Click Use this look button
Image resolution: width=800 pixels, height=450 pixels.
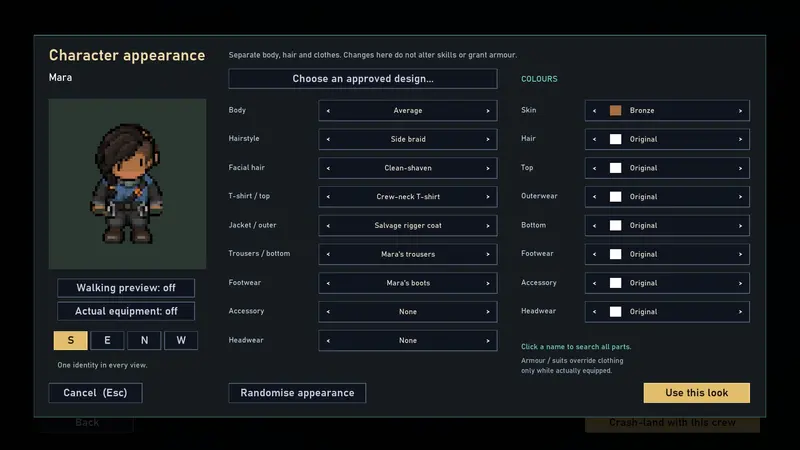(696, 393)
